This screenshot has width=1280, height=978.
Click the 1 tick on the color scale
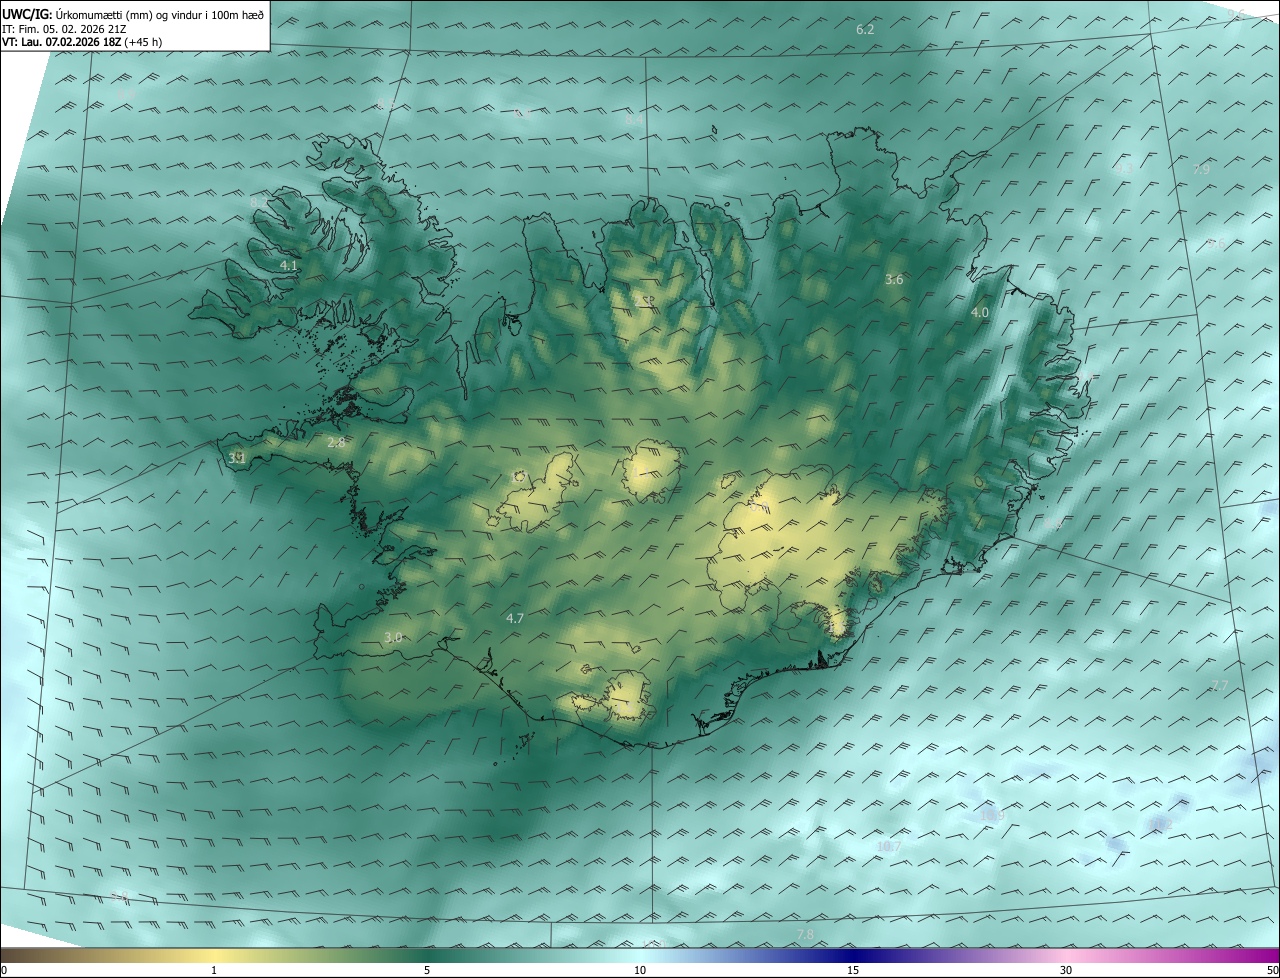click(214, 970)
